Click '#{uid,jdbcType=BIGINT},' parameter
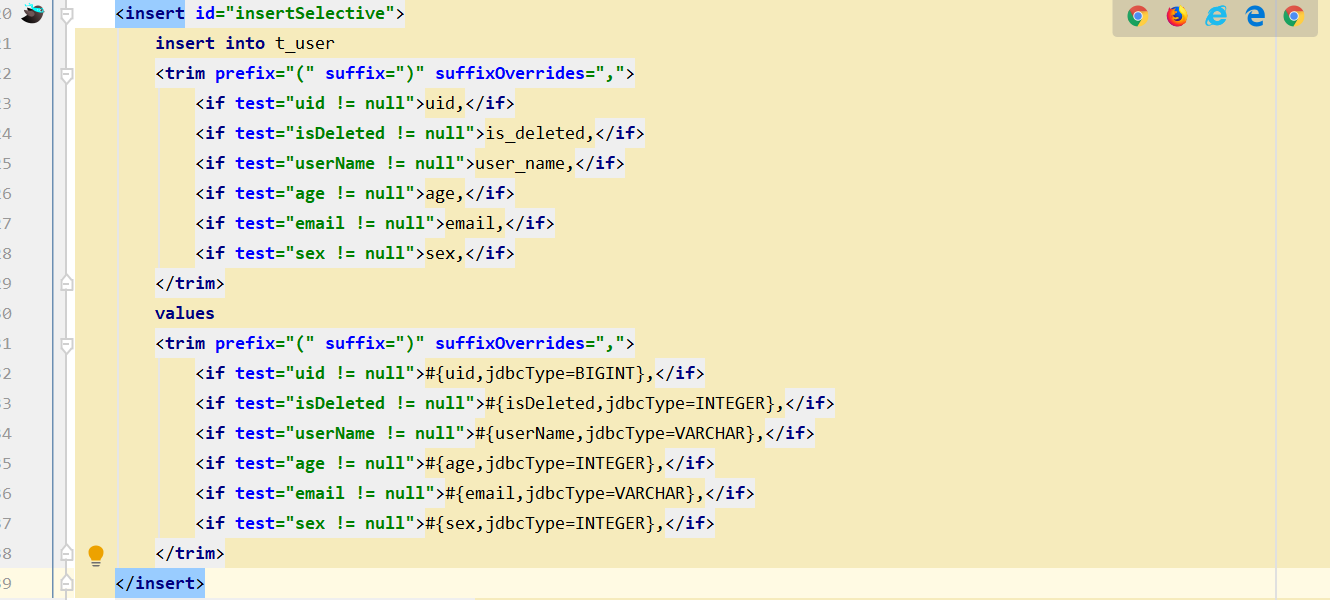The image size is (1330, 600). [x=540, y=373]
